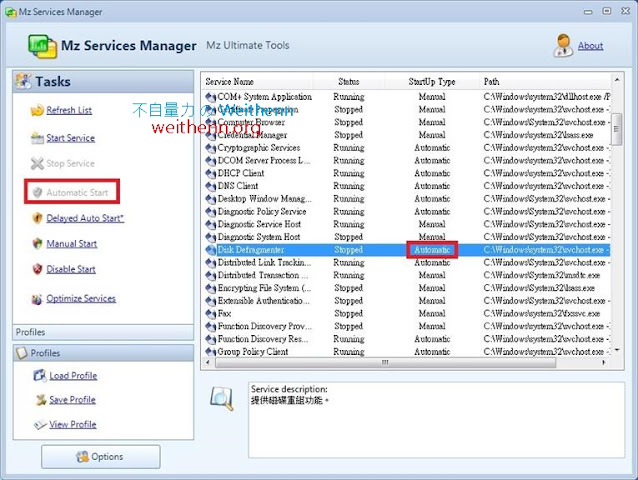This screenshot has width=638, height=480.
Task: Select the Computer Browser service row
Action: click(407, 122)
